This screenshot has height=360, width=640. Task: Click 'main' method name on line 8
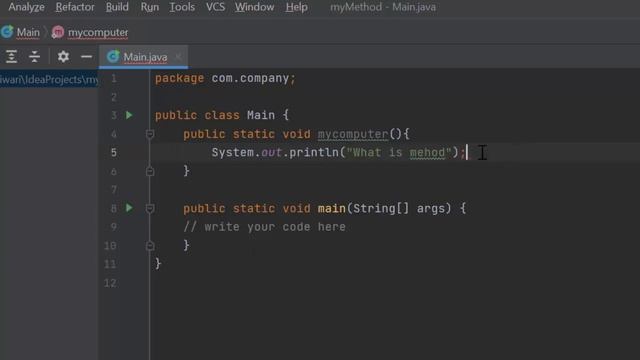coord(331,209)
